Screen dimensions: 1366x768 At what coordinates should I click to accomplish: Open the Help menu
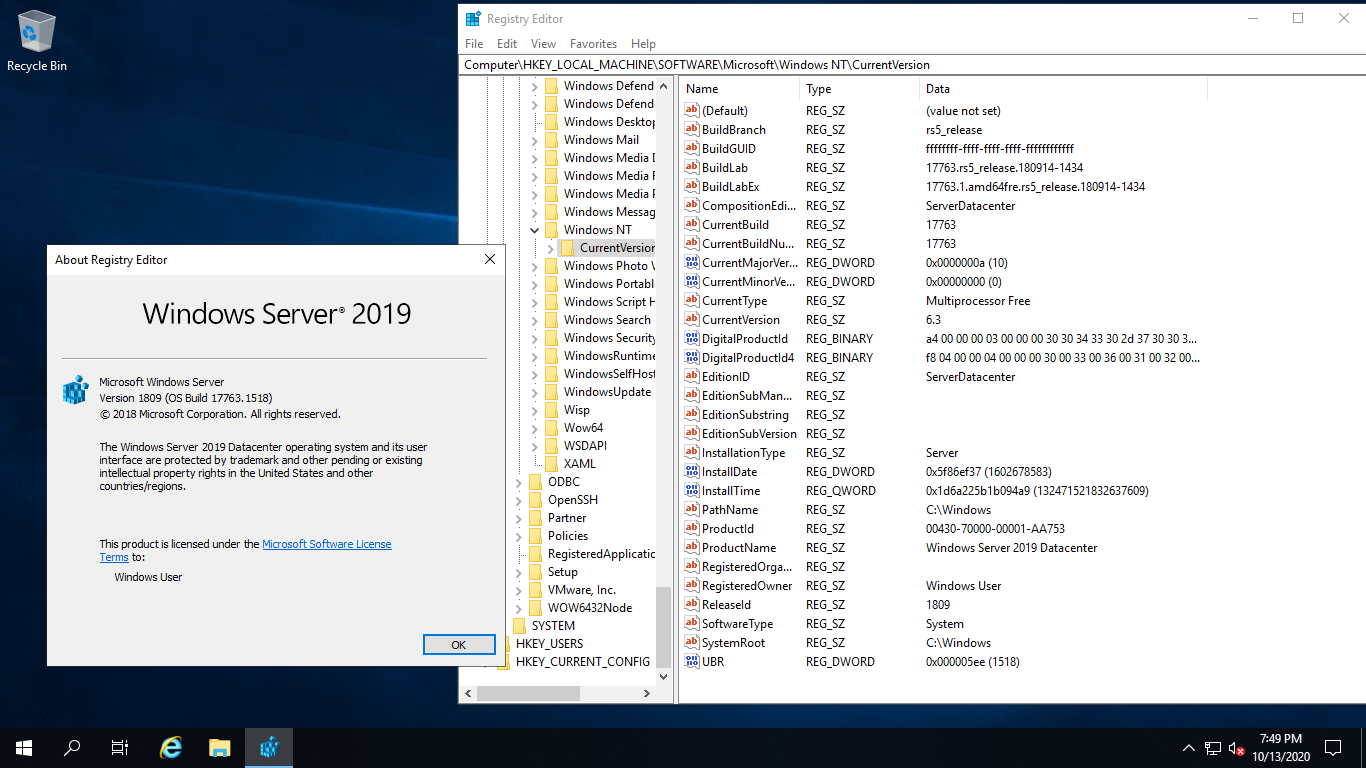click(644, 44)
